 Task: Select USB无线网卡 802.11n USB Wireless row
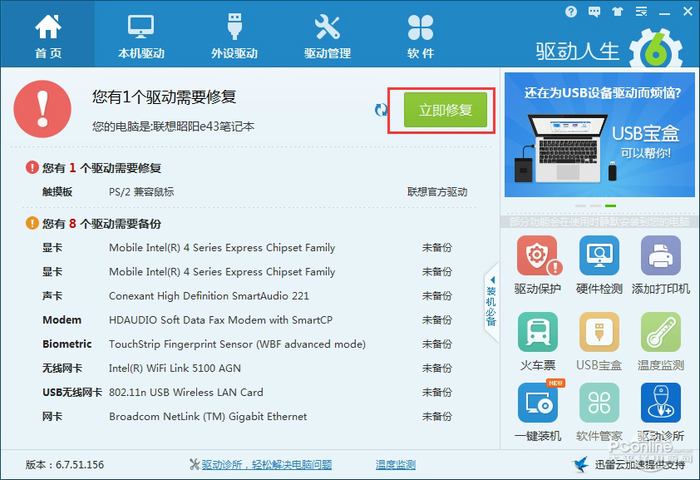[247, 392]
